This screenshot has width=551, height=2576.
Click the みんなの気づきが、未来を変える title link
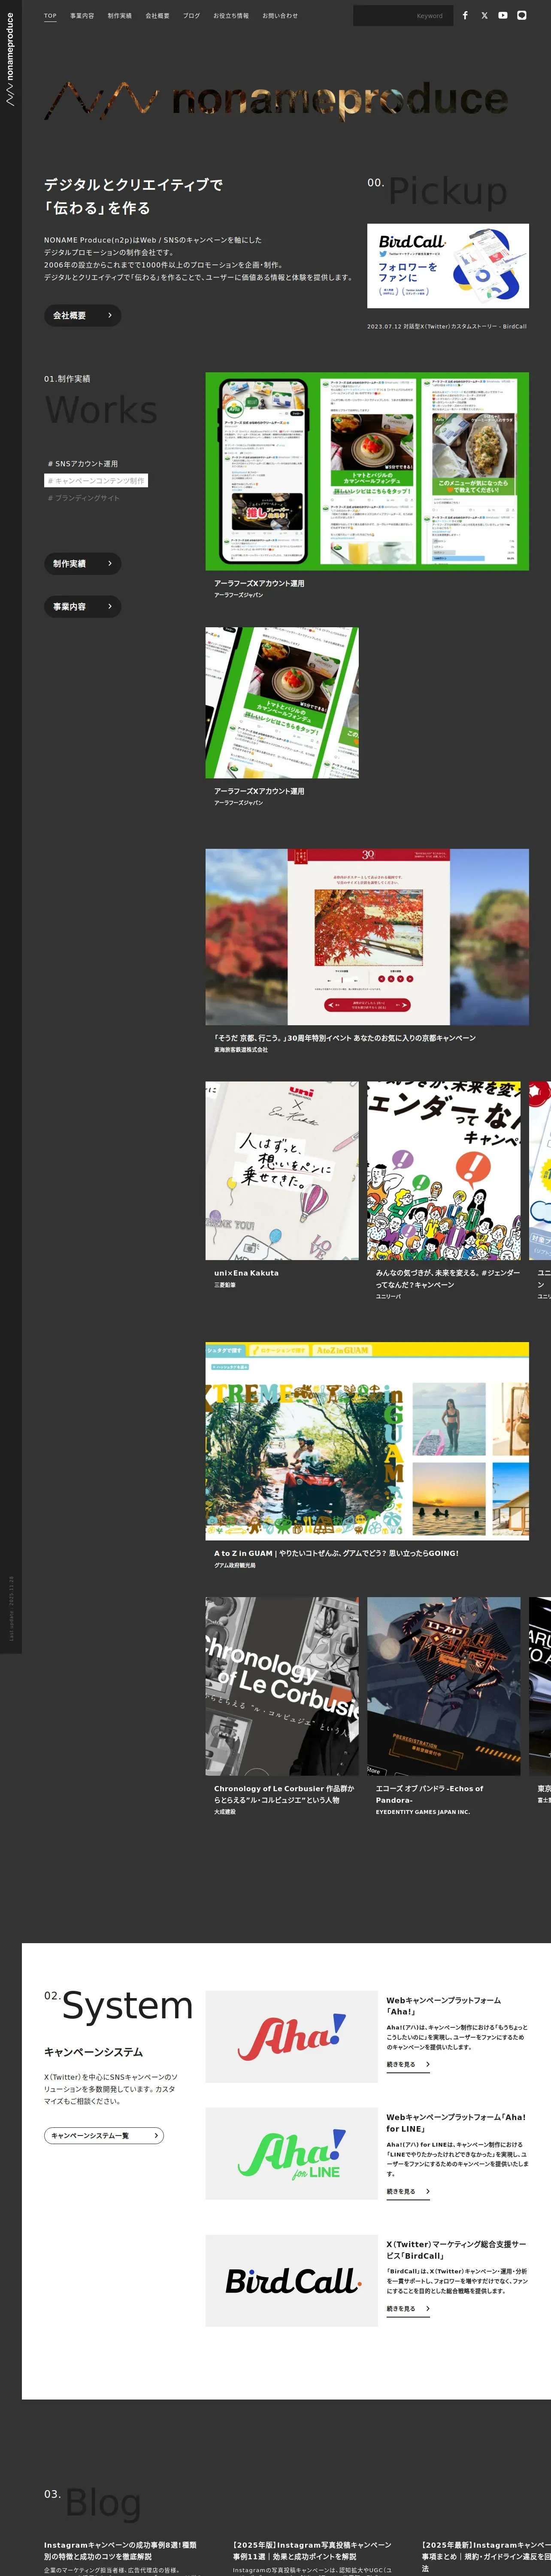pyautogui.click(x=447, y=1278)
